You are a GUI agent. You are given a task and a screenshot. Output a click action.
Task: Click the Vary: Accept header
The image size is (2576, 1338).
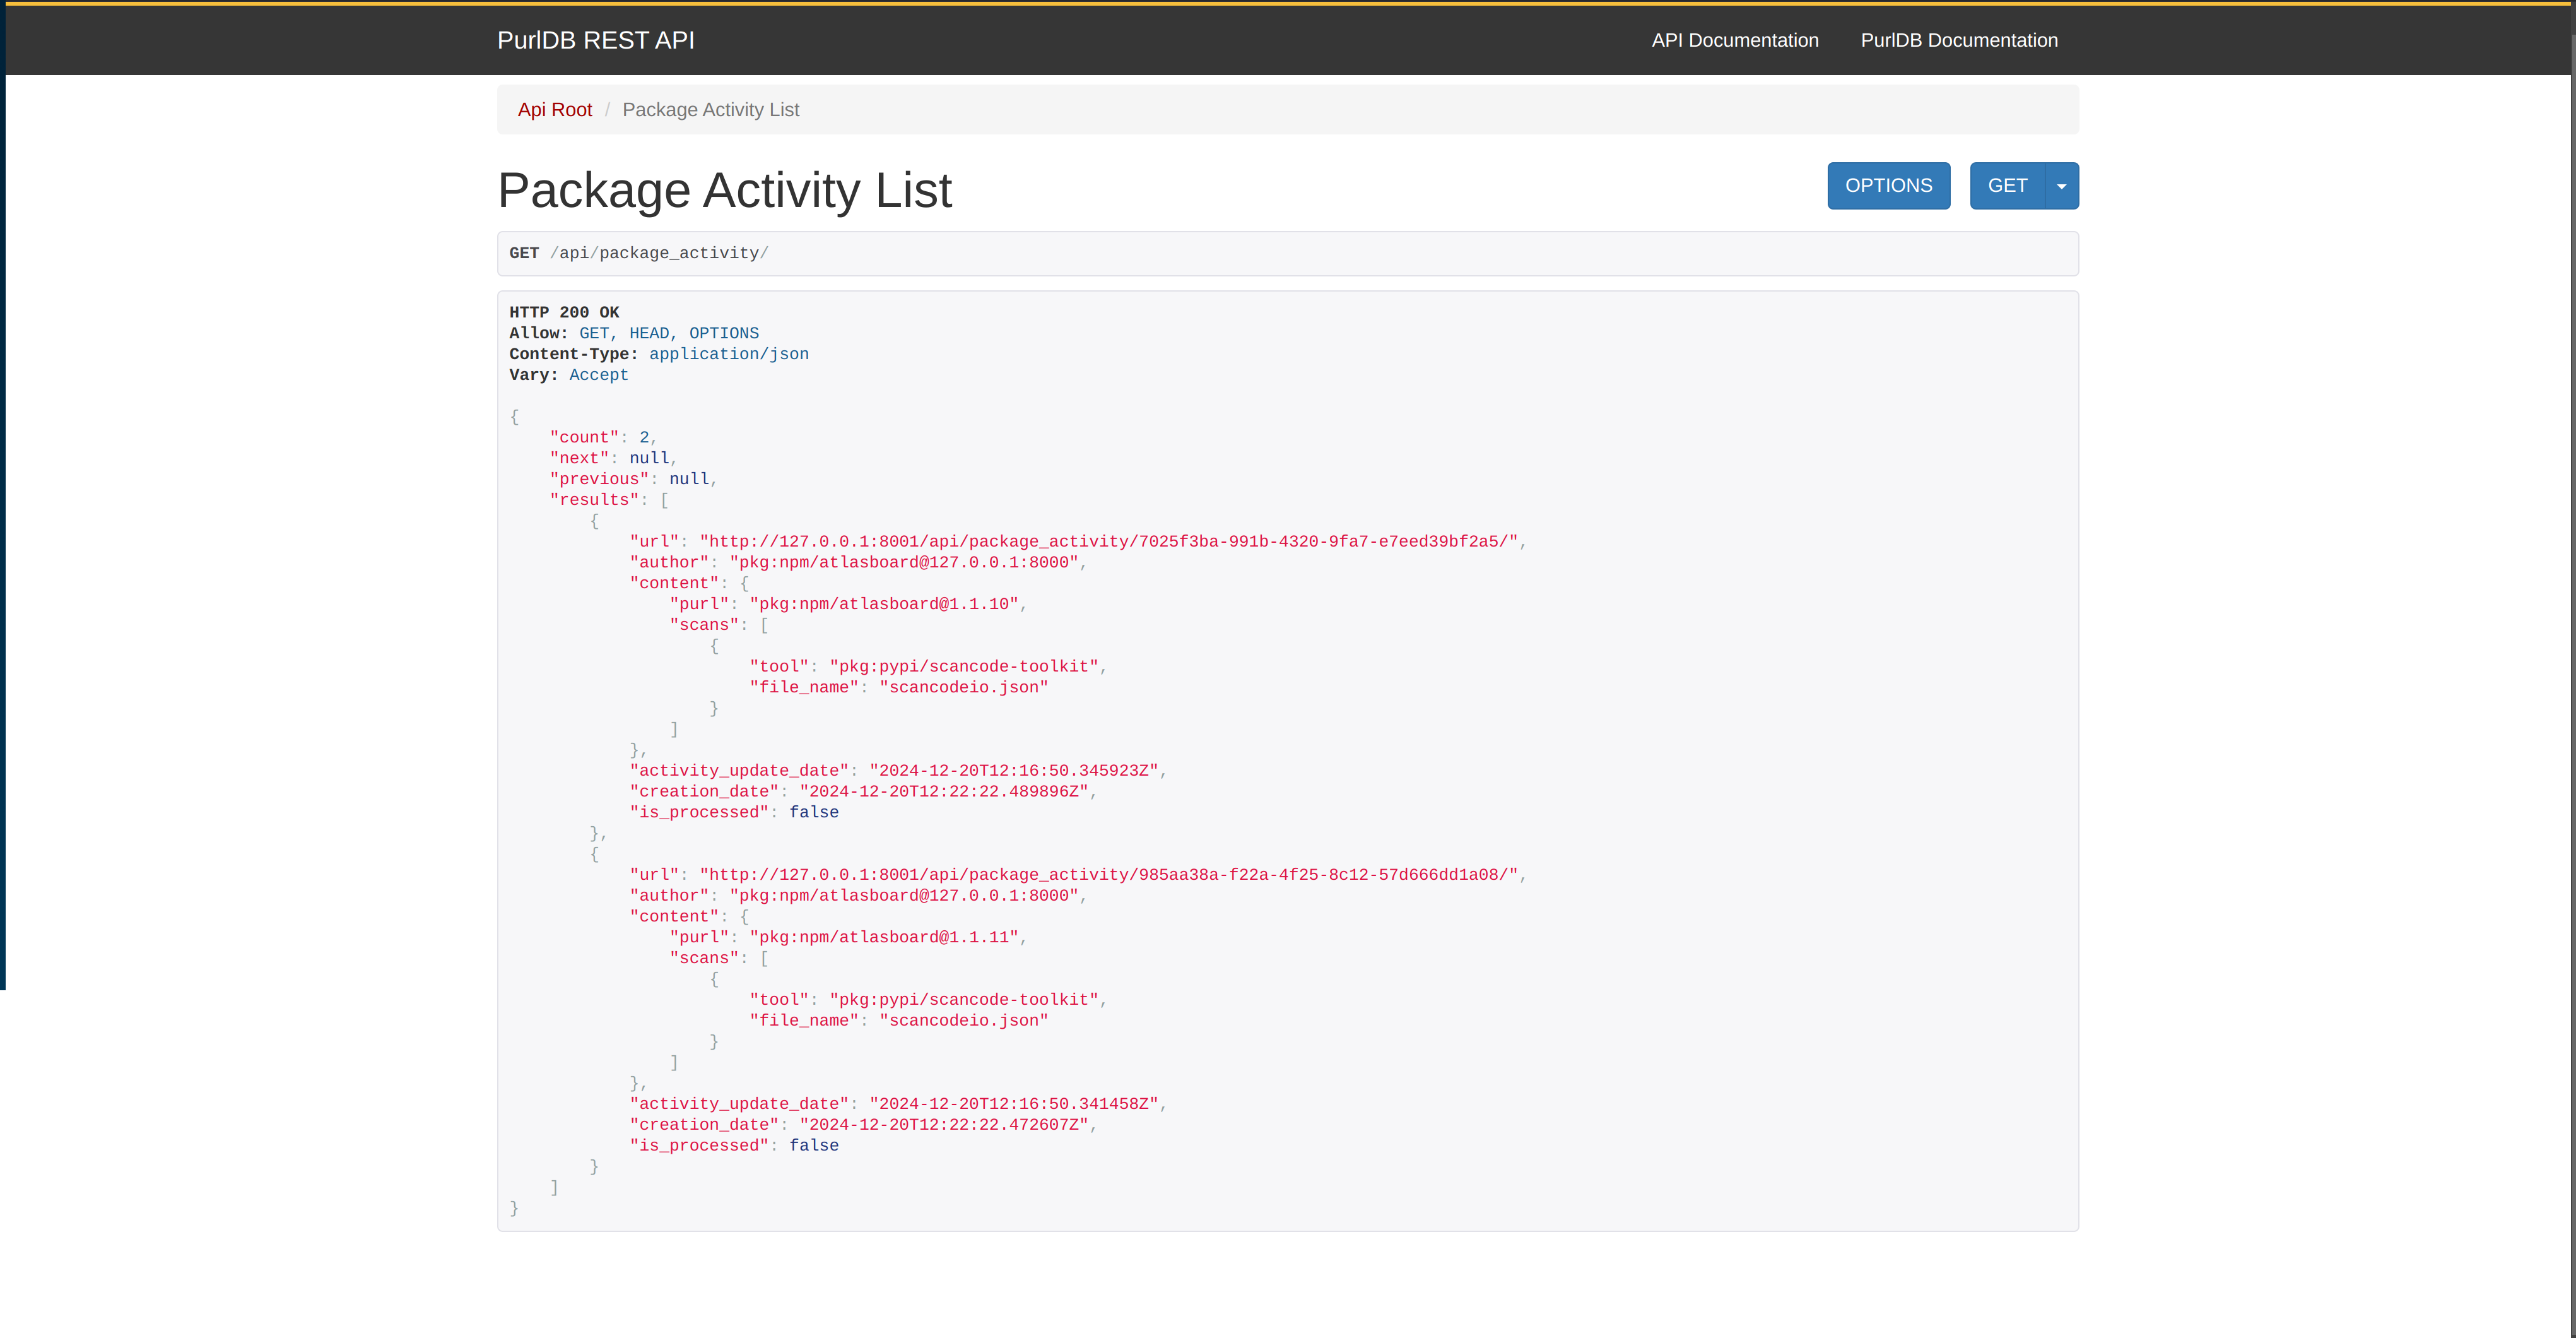[x=569, y=375]
